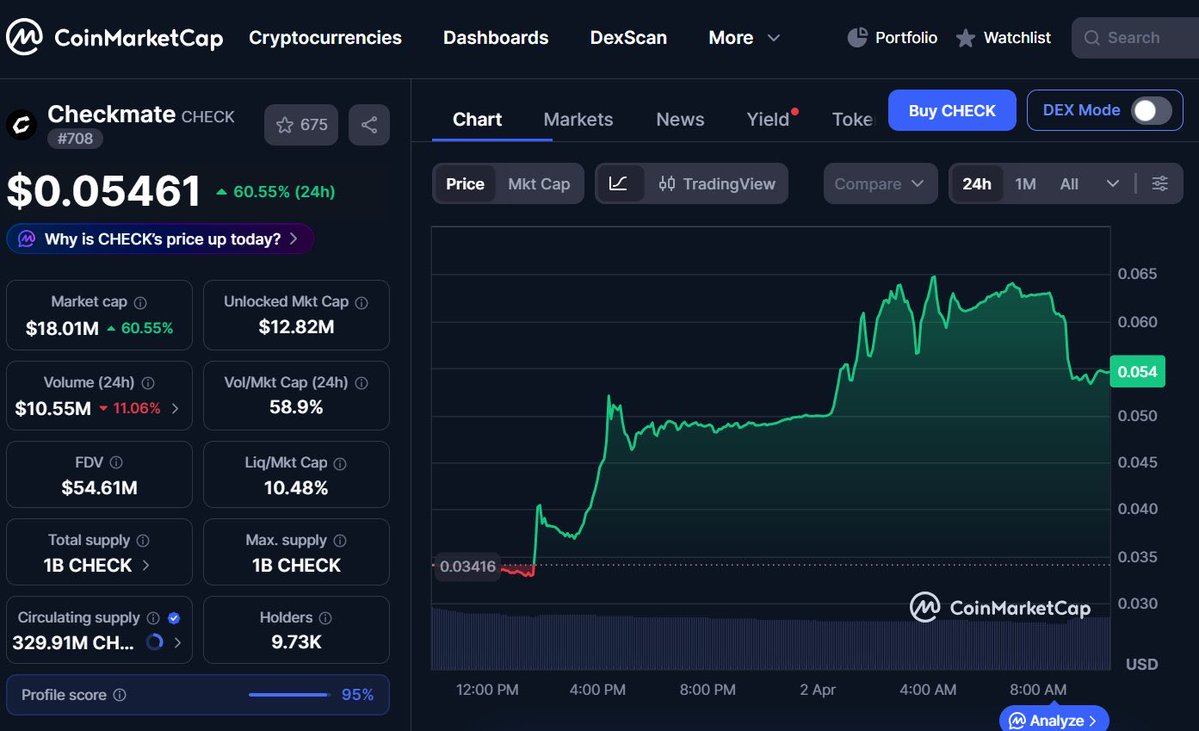Click info icon next to Market cap
This screenshot has height=731, width=1199.
(140, 303)
